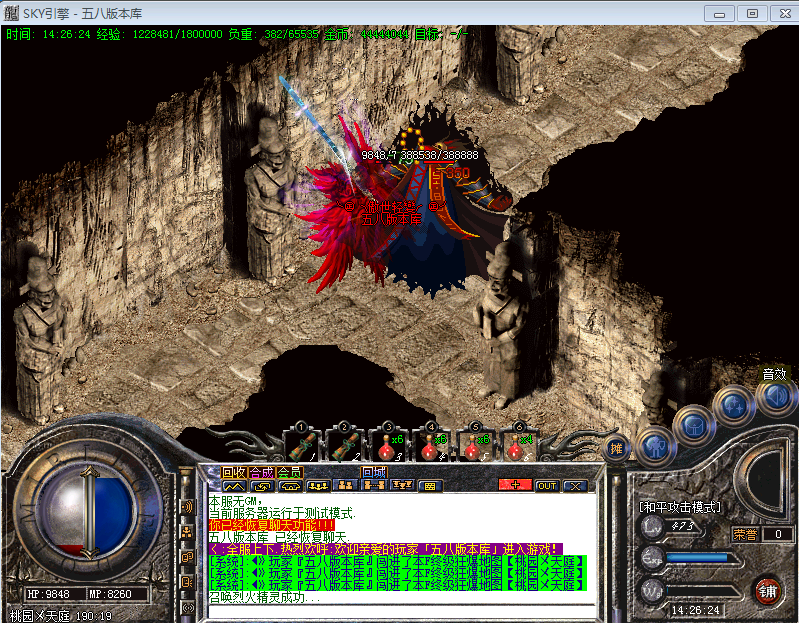This screenshot has height=623, width=799.
Task: Toggle the private whisper channel icon
Action: [x=188, y=557]
